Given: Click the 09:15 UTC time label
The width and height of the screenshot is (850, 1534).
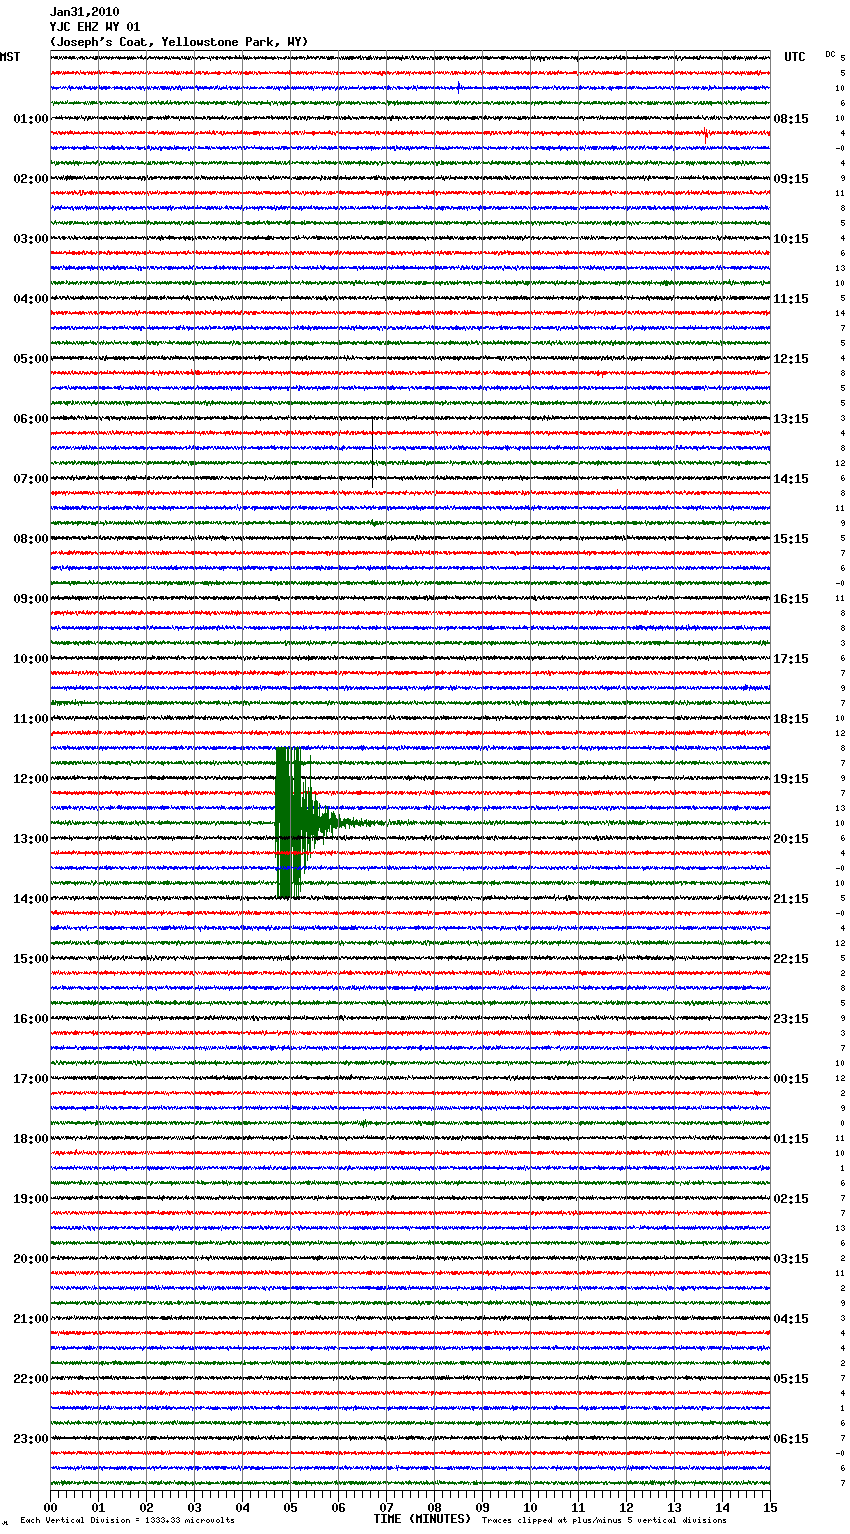Looking at the screenshot, I should (x=791, y=179).
